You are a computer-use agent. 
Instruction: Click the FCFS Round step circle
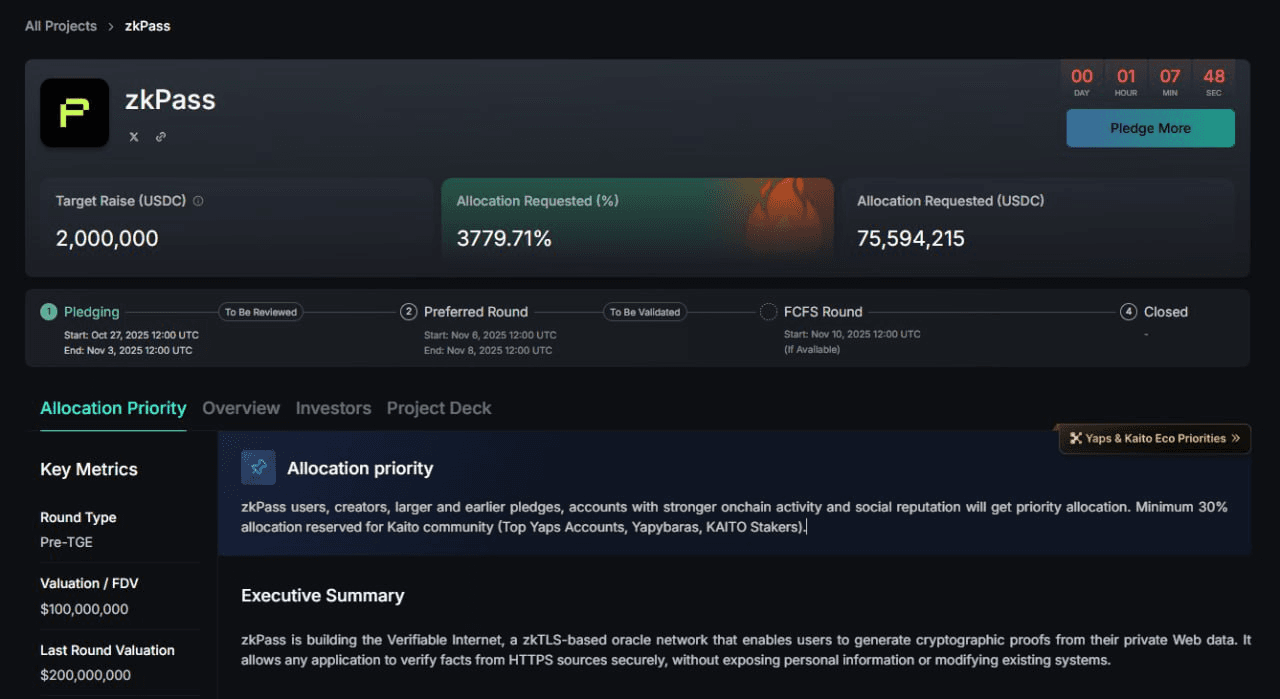(x=768, y=312)
